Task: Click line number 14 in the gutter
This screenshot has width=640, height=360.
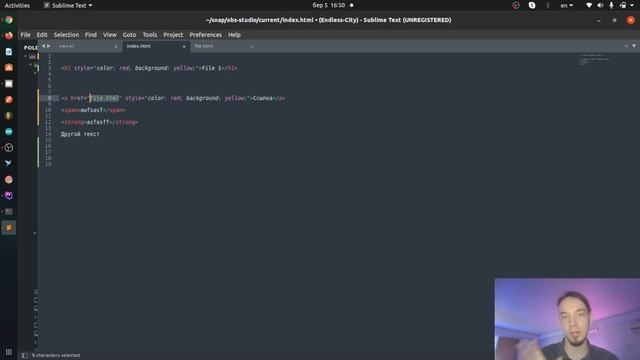Action: pos(48,134)
